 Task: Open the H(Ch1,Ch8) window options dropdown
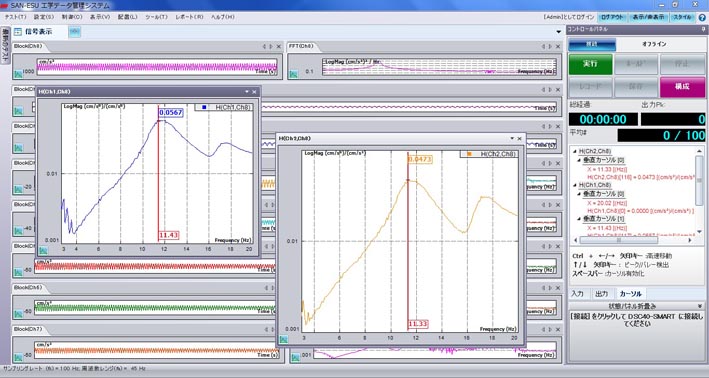click(x=247, y=92)
